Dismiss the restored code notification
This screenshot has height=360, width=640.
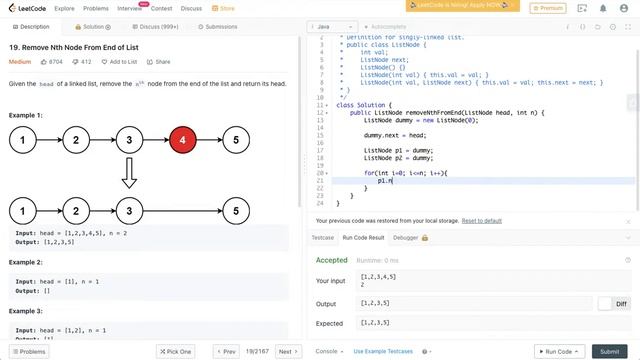(628, 221)
